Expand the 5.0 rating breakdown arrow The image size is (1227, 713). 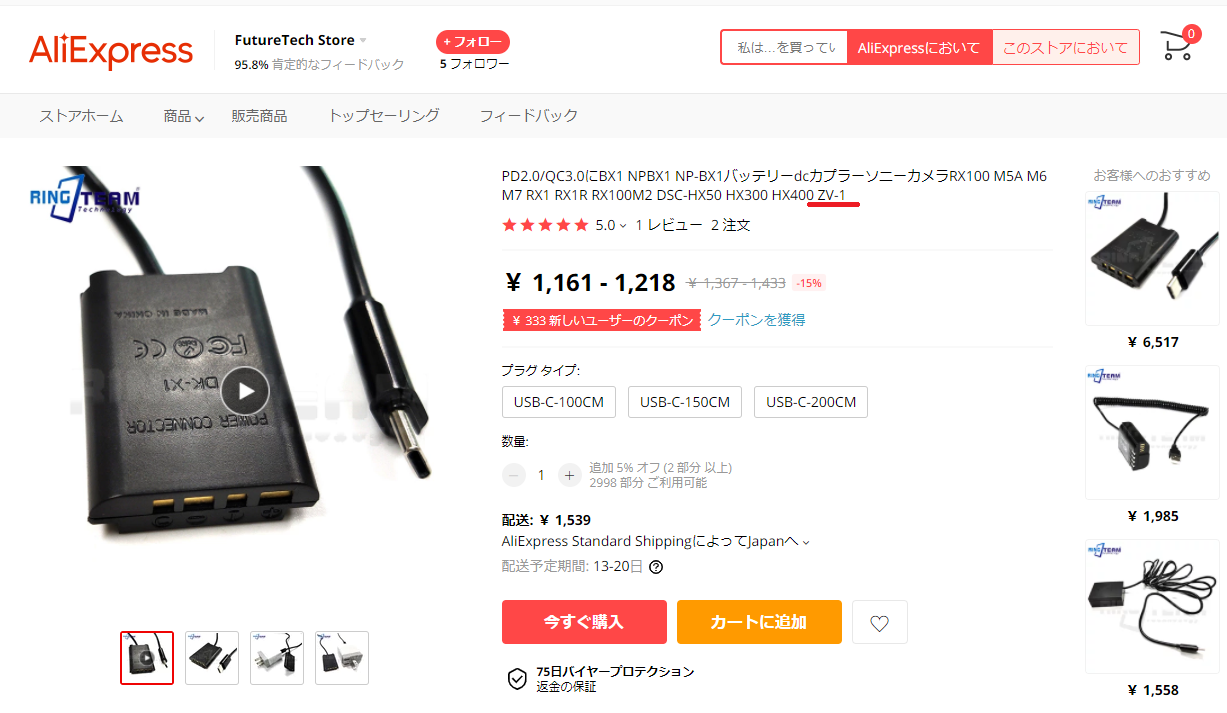tap(623, 226)
